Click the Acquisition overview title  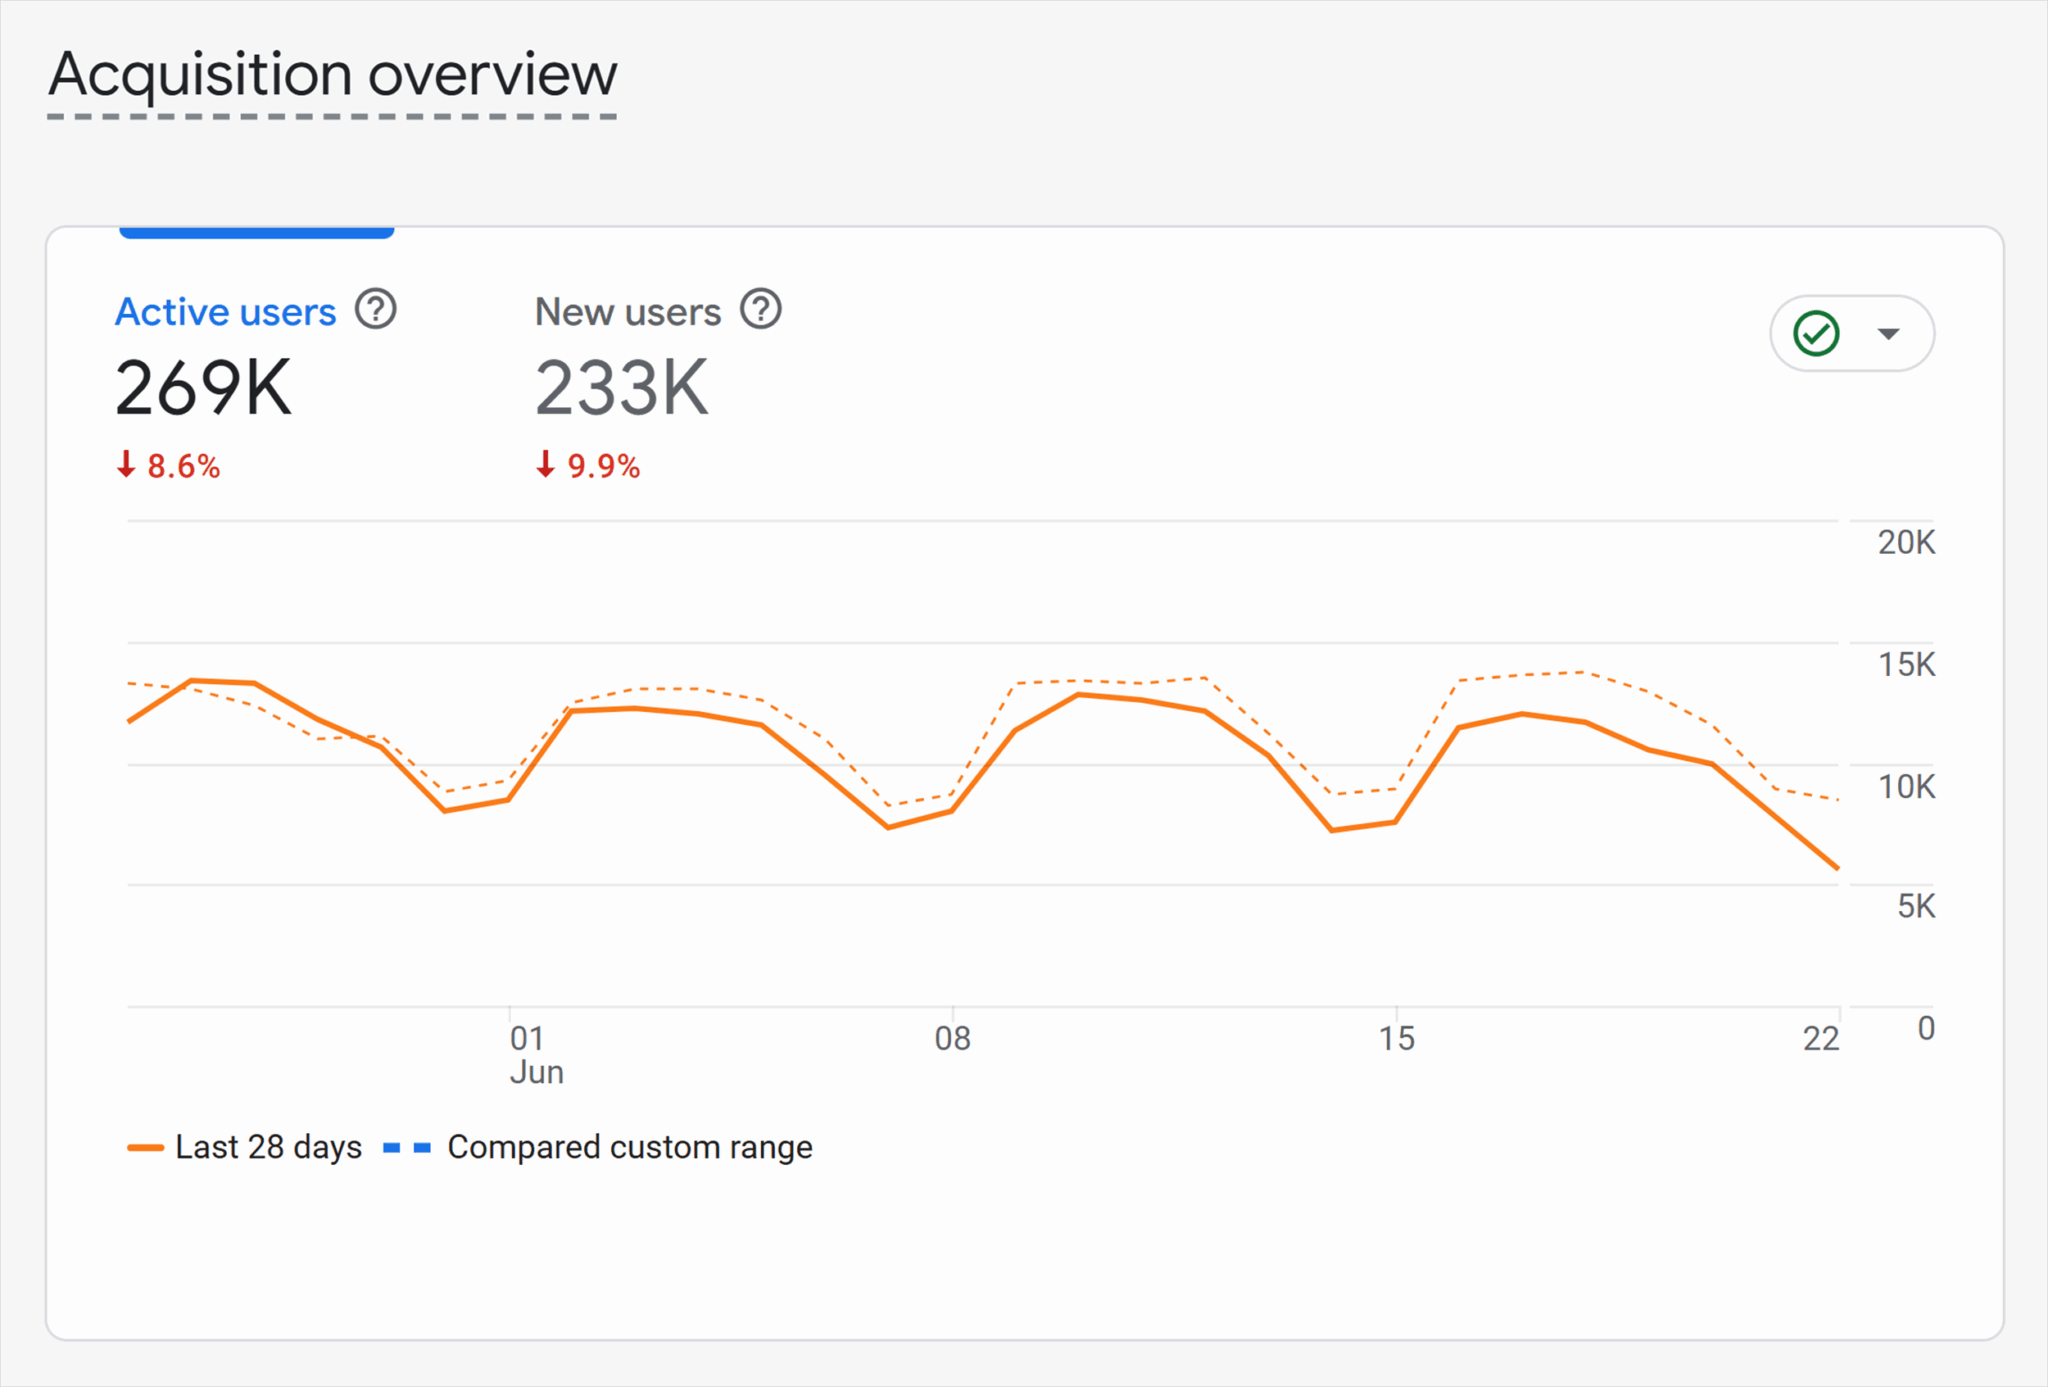(333, 74)
